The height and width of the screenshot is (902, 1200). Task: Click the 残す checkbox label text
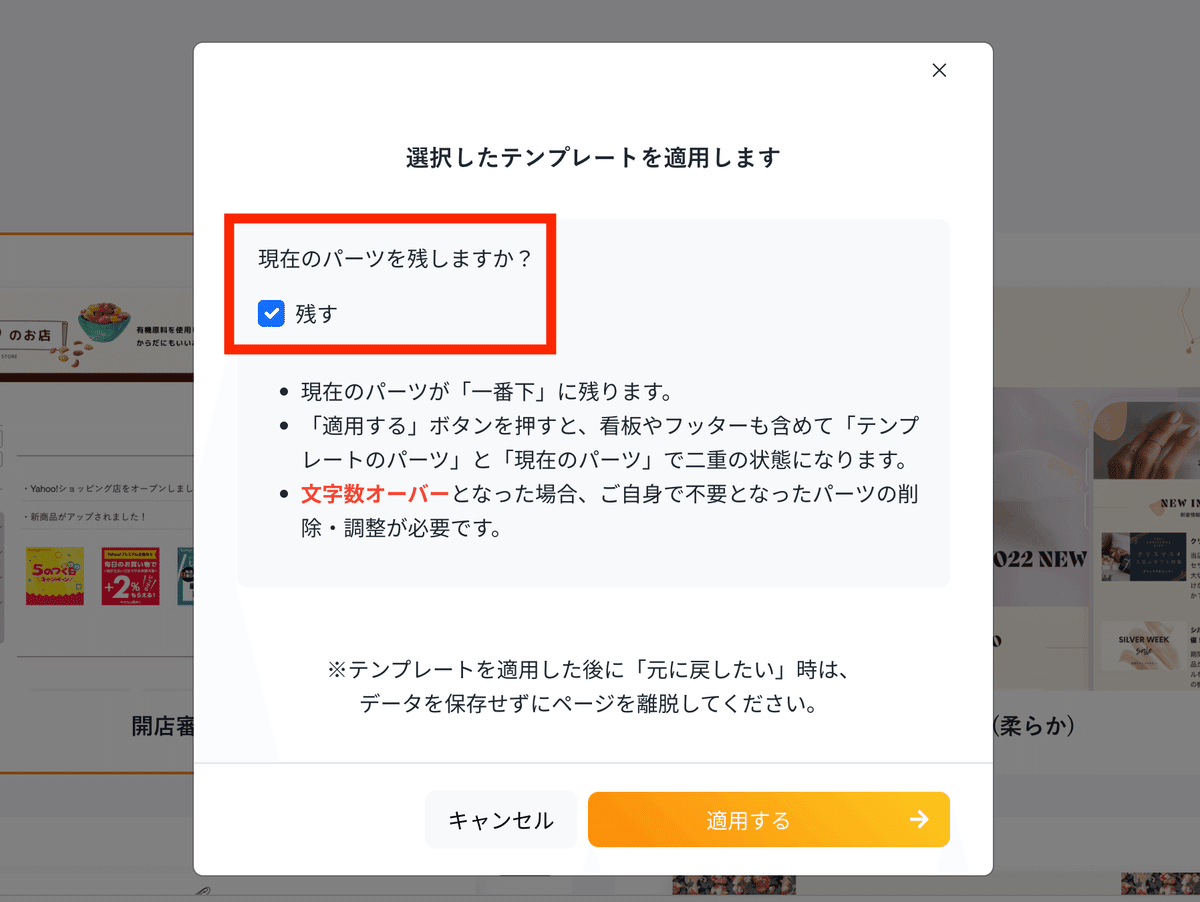tap(317, 314)
